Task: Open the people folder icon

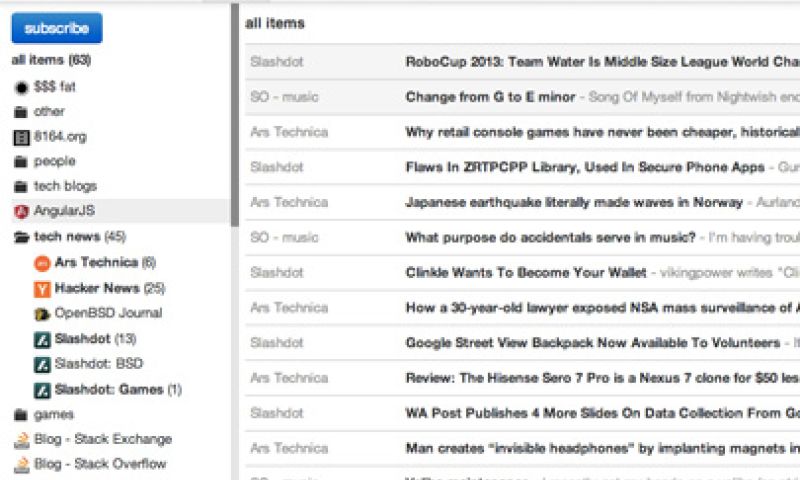Action: tap(20, 162)
